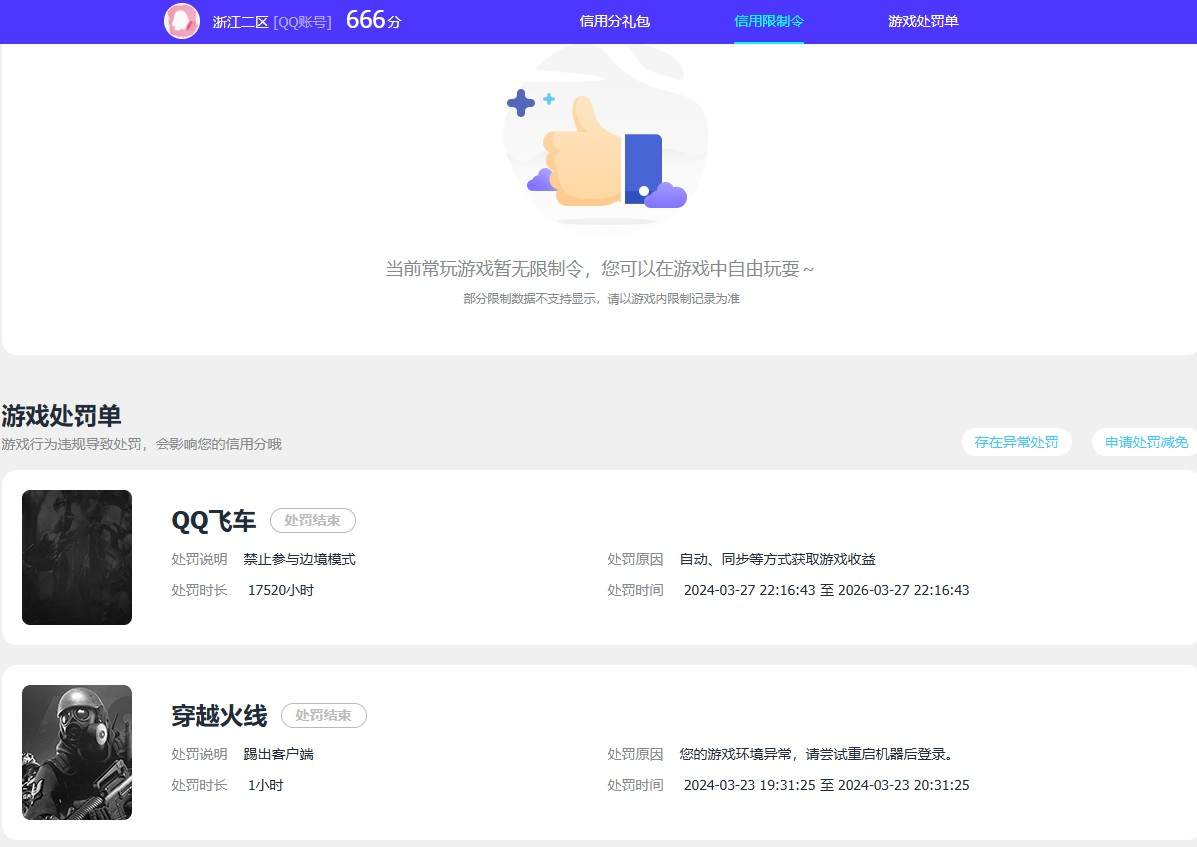Click 处罚结束 badge beside 穿越火线
This screenshot has height=847, width=1197.
pyautogui.click(x=324, y=716)
